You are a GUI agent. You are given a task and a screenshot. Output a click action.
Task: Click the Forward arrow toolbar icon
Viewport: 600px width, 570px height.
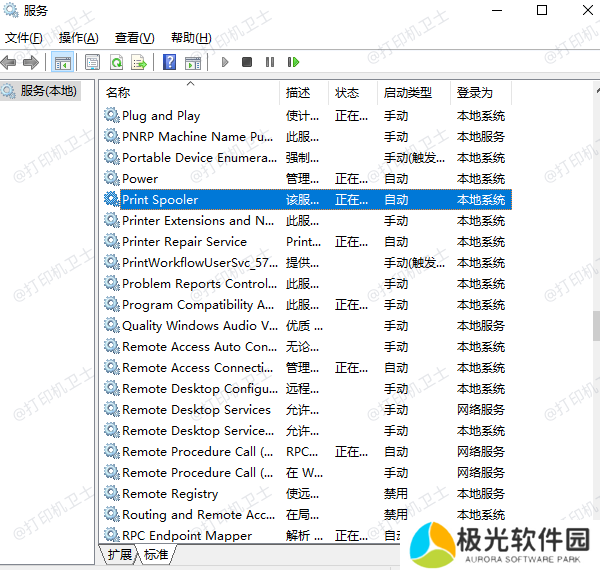tap(31, 62)
